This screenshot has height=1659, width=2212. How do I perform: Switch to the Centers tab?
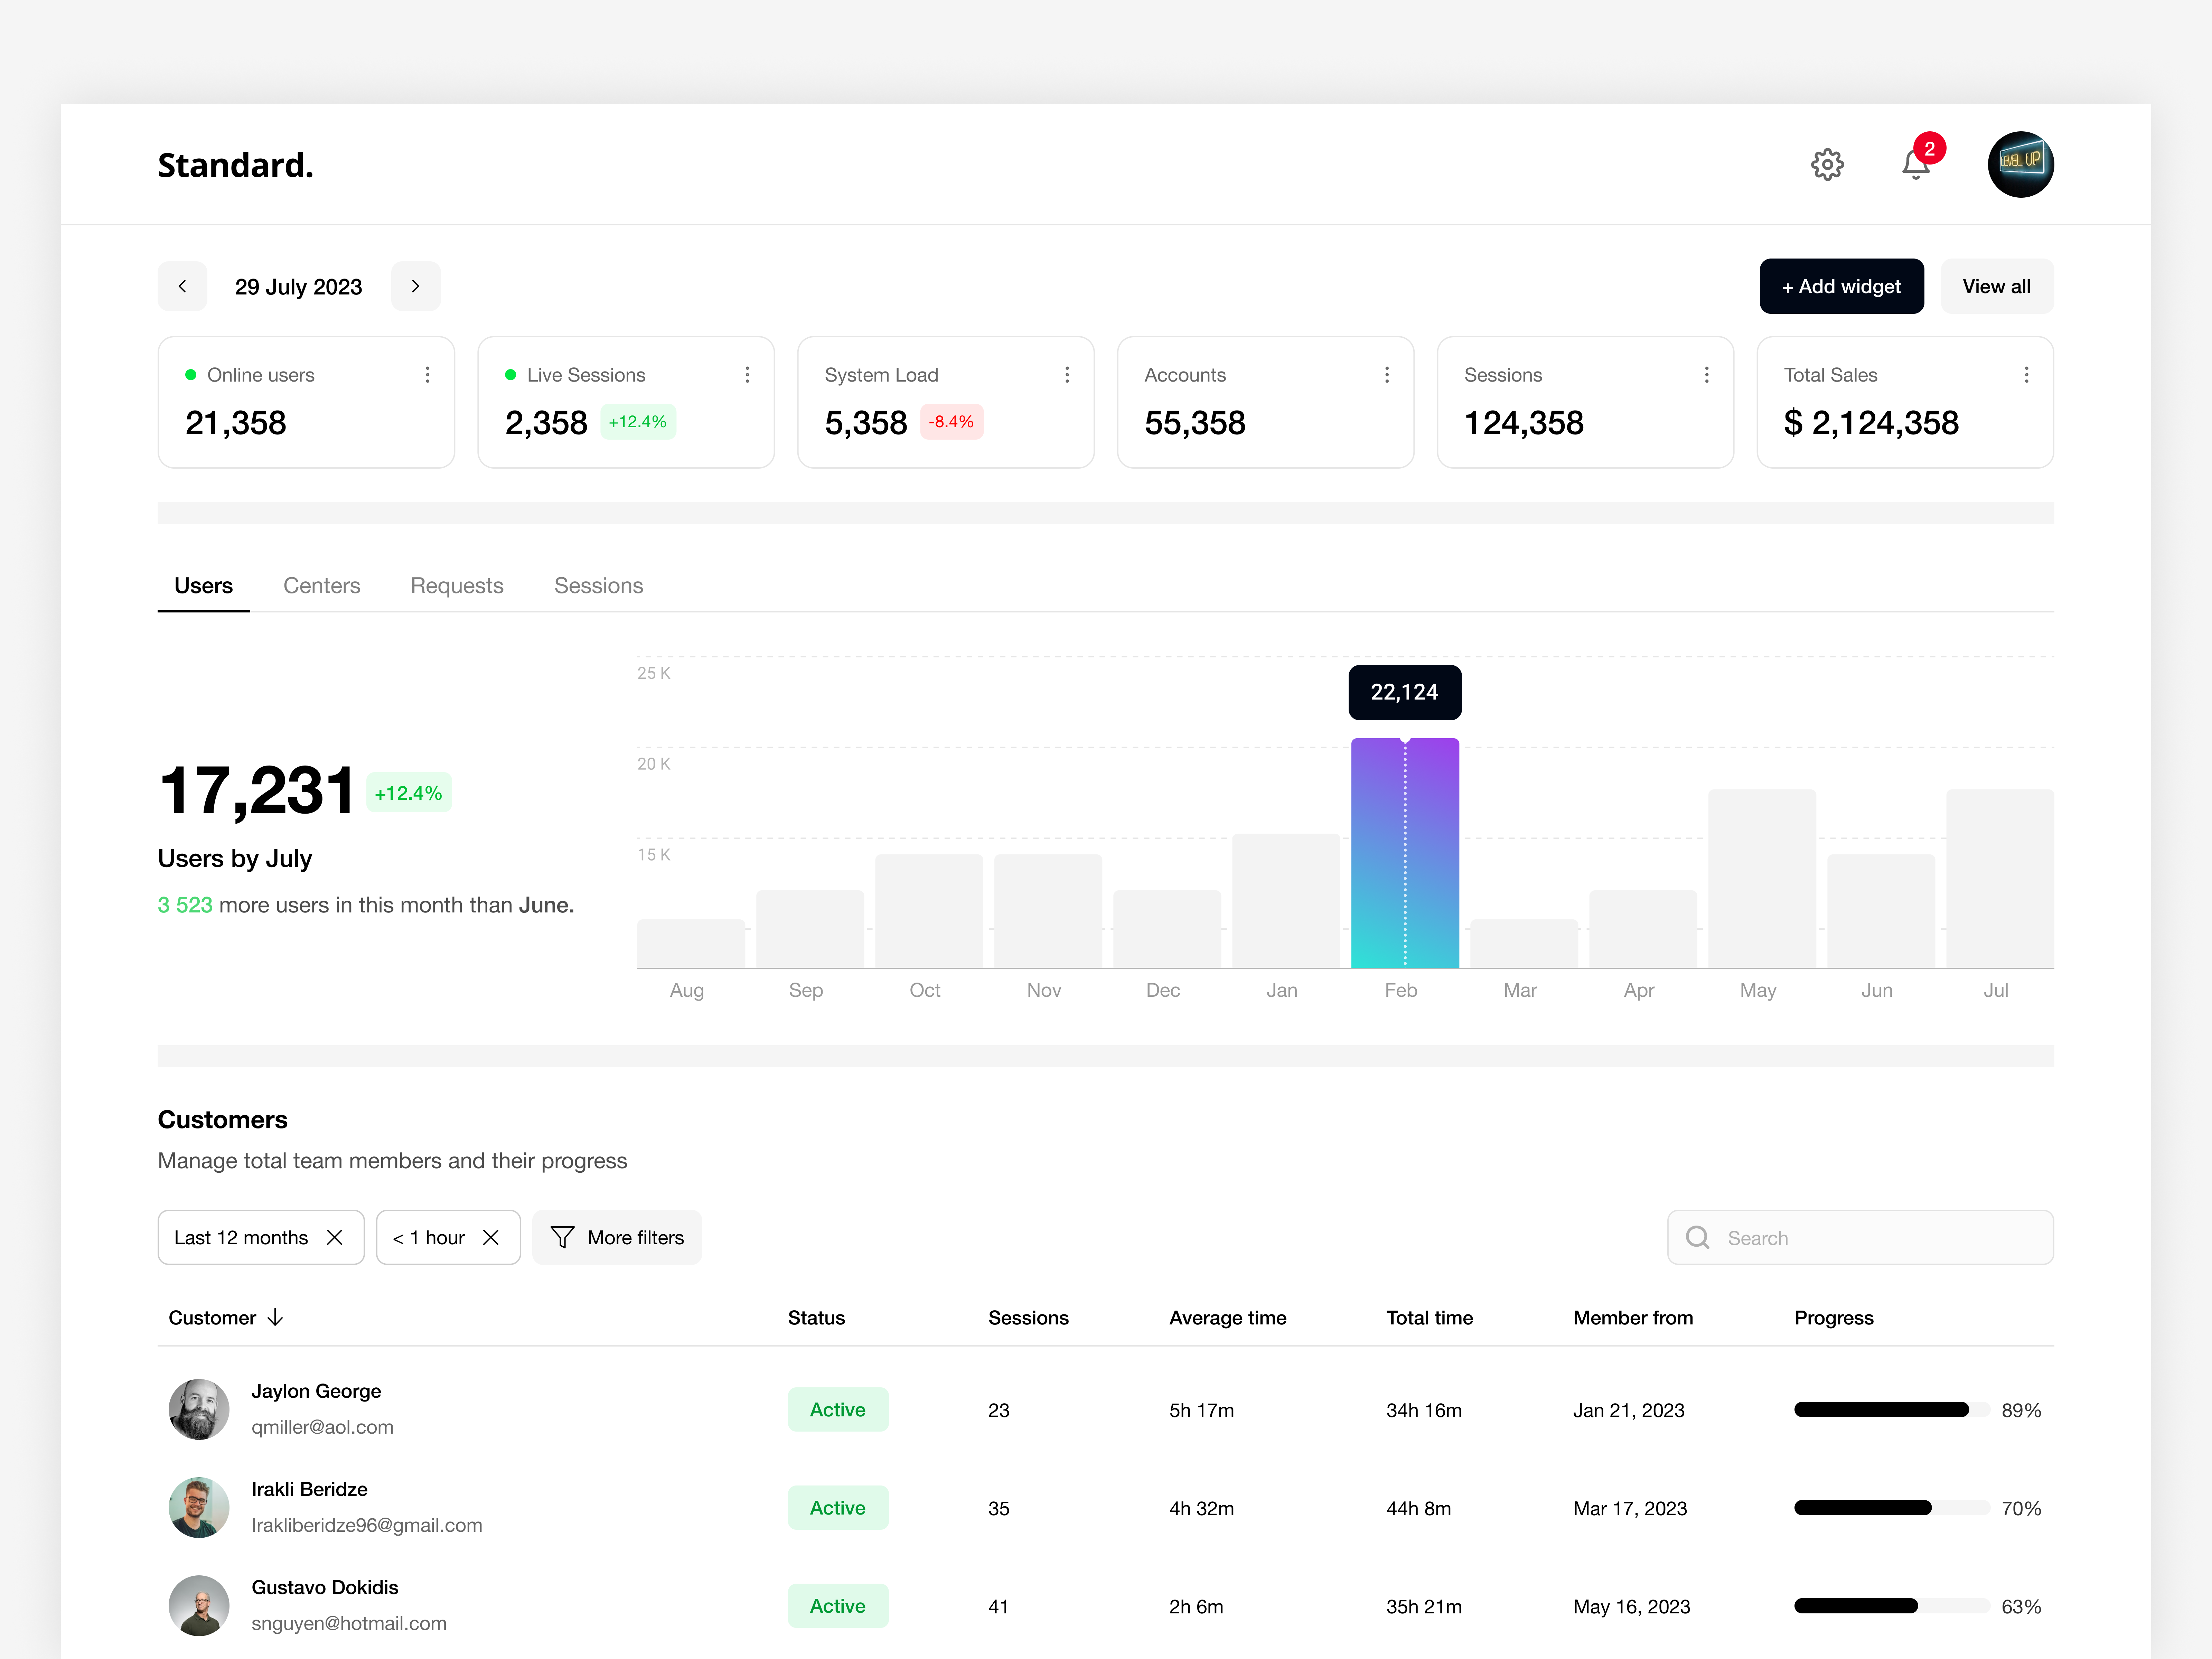[322, 585]
